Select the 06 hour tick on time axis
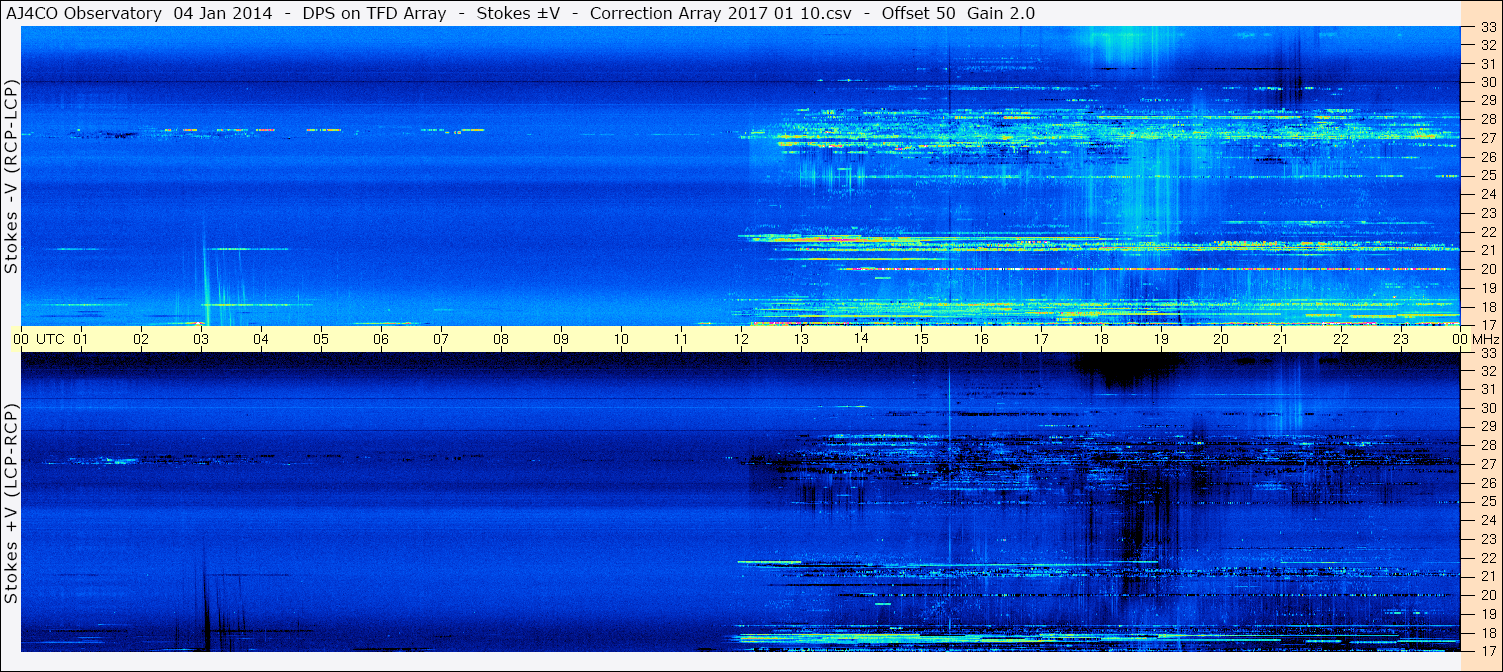The height and width of the screenshot is (672, 1503). pos(381,339)
